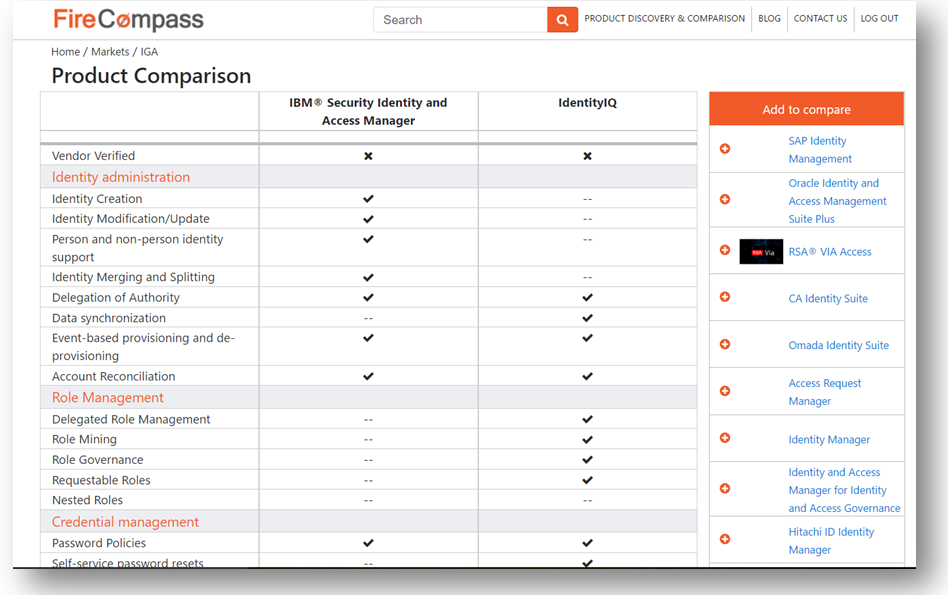Viewport: 948px width, 595px height.
Task: Click IdentityIQ checkmark for Role Mining
Action: pyautogui.click(x=587, y=440)
